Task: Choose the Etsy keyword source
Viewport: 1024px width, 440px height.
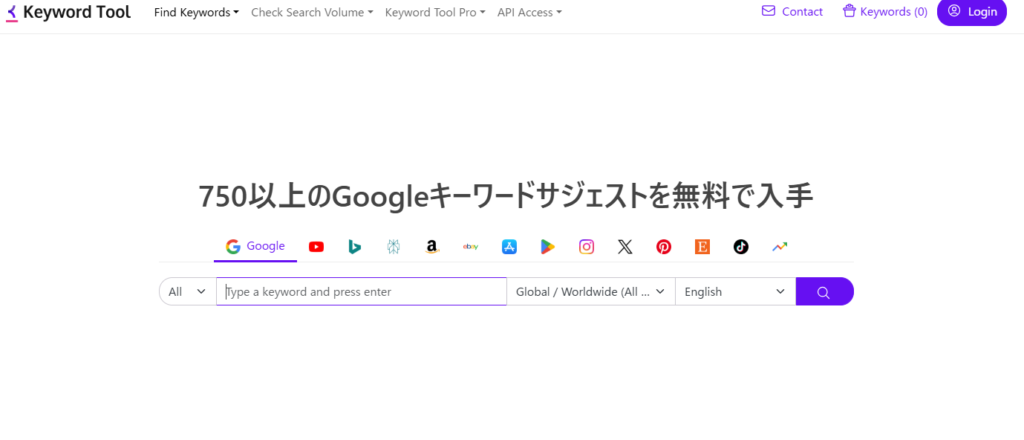Action: click(x=702, y=247)
